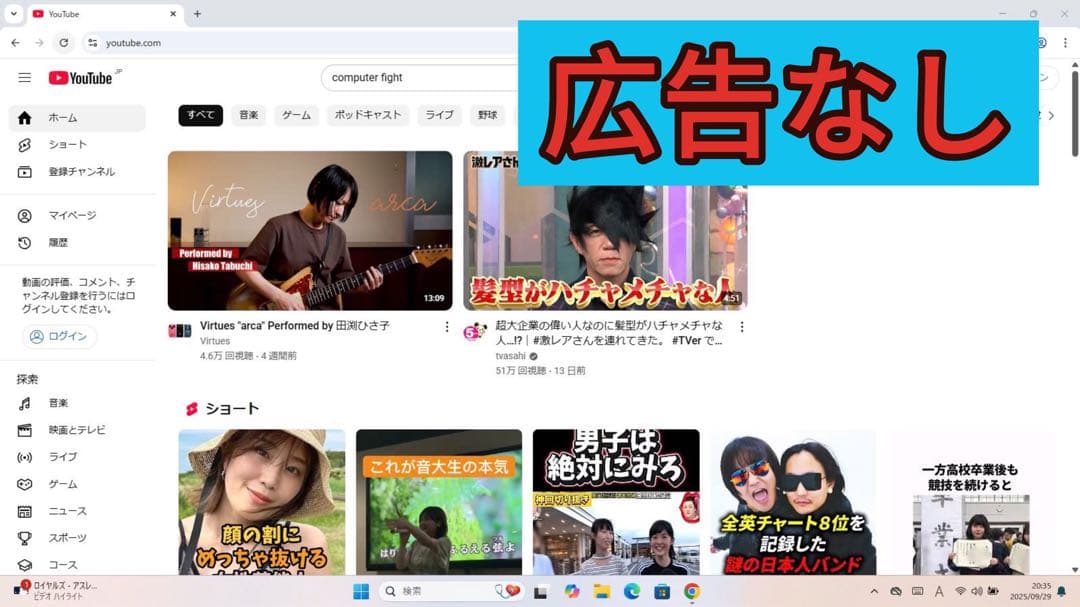
Task: Select the ポッドキャスト filter chip
Action: coord(368,115)
